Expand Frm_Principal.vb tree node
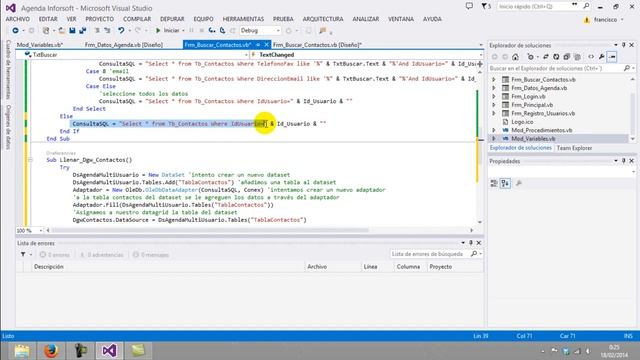The width and height of the screenshot is (640, 360). point(494,105)
